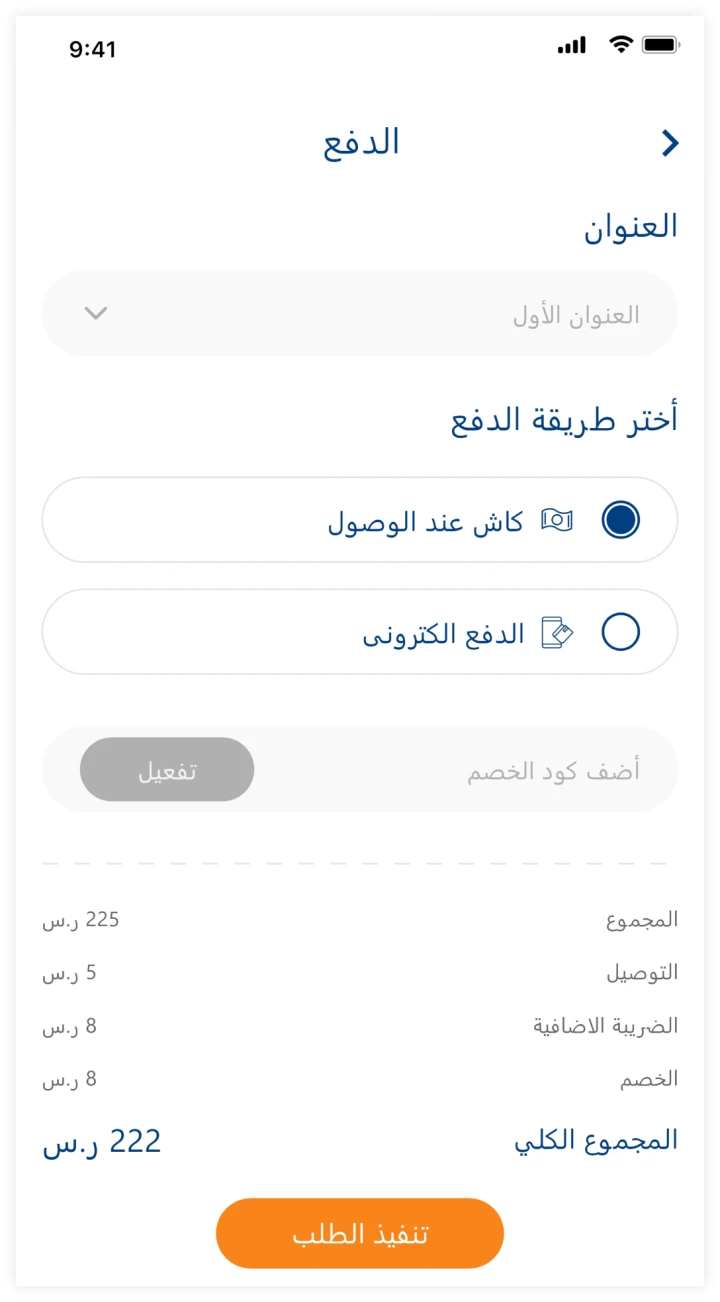Image resolution: width=720 pixels, height=1302 pixels.
Task: Tap the back chevron arrow
Action: click(x=670, y=144)
